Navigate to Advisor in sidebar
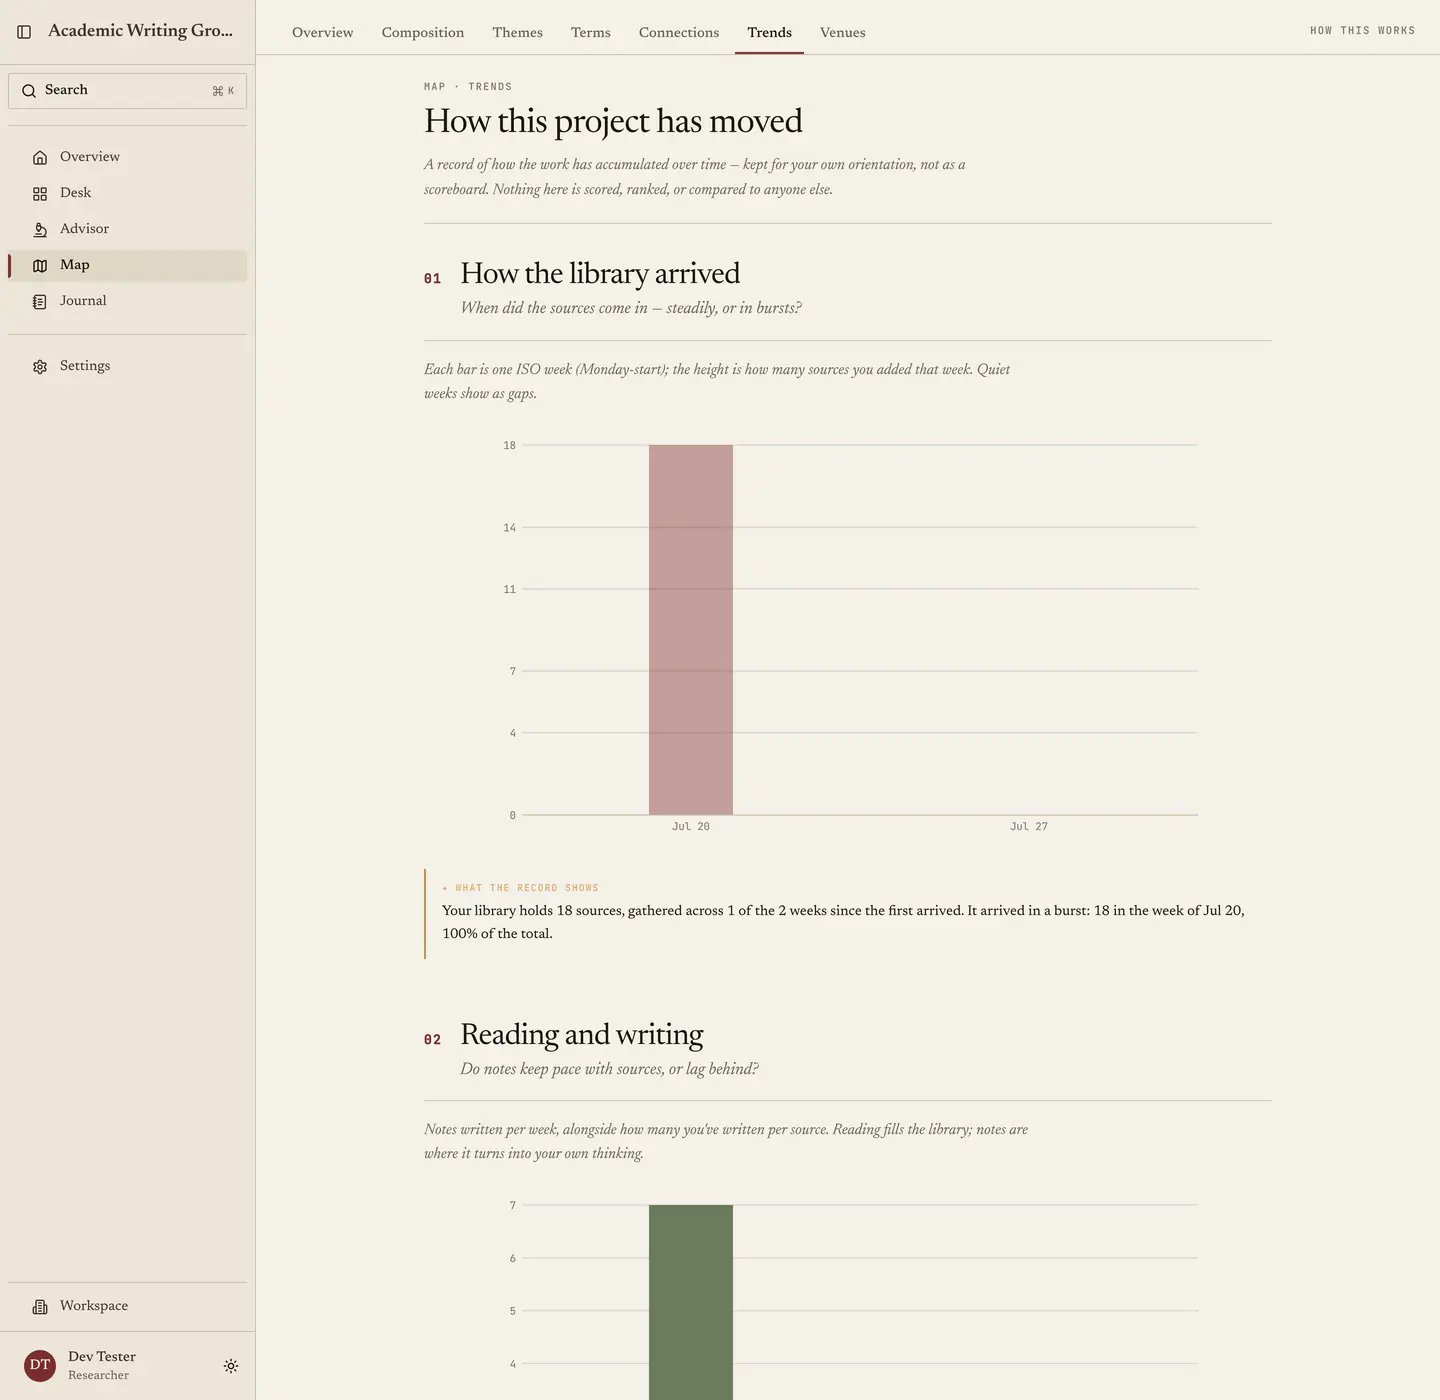This screenshot has height=1400, width=1440. [127, 229]
